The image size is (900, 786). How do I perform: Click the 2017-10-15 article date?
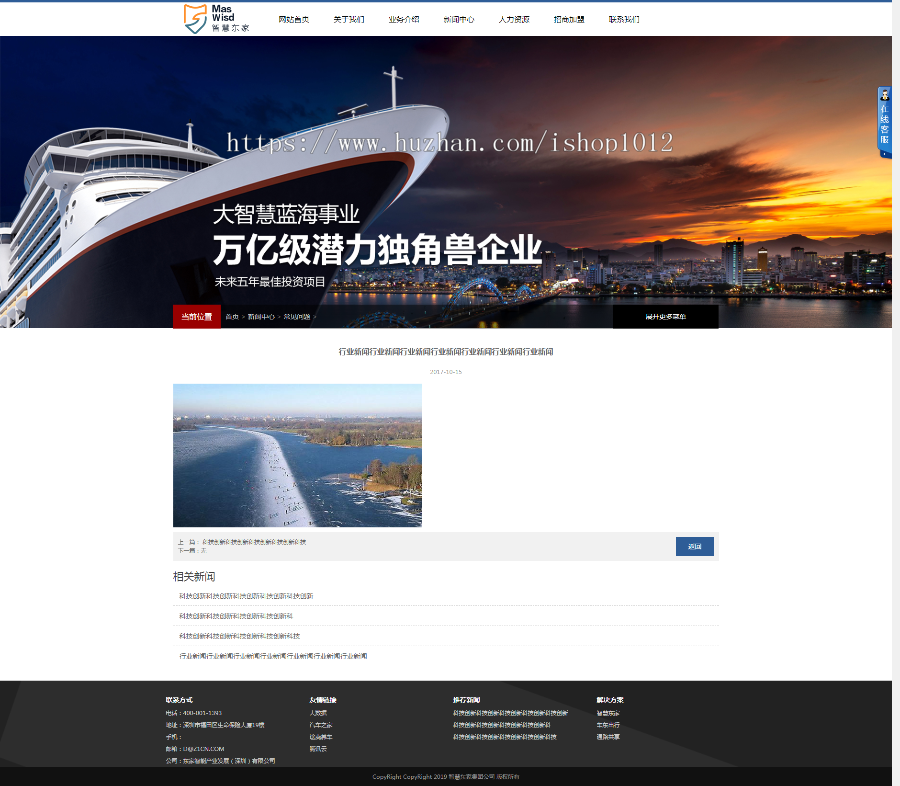pos(446,372)
